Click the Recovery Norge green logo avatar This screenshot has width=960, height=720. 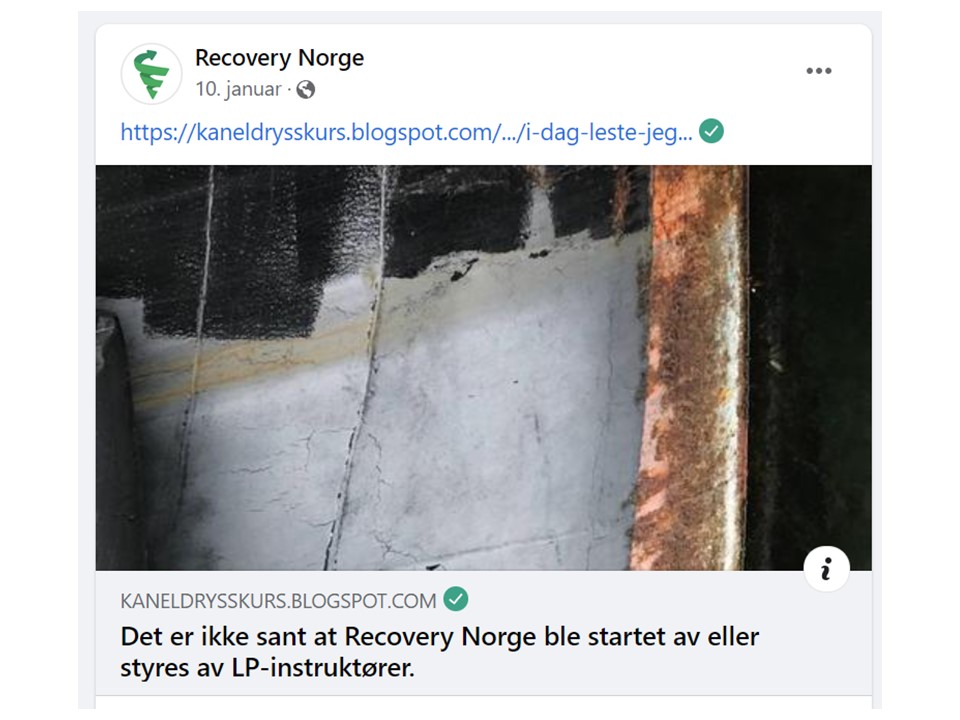pos(151,73)
